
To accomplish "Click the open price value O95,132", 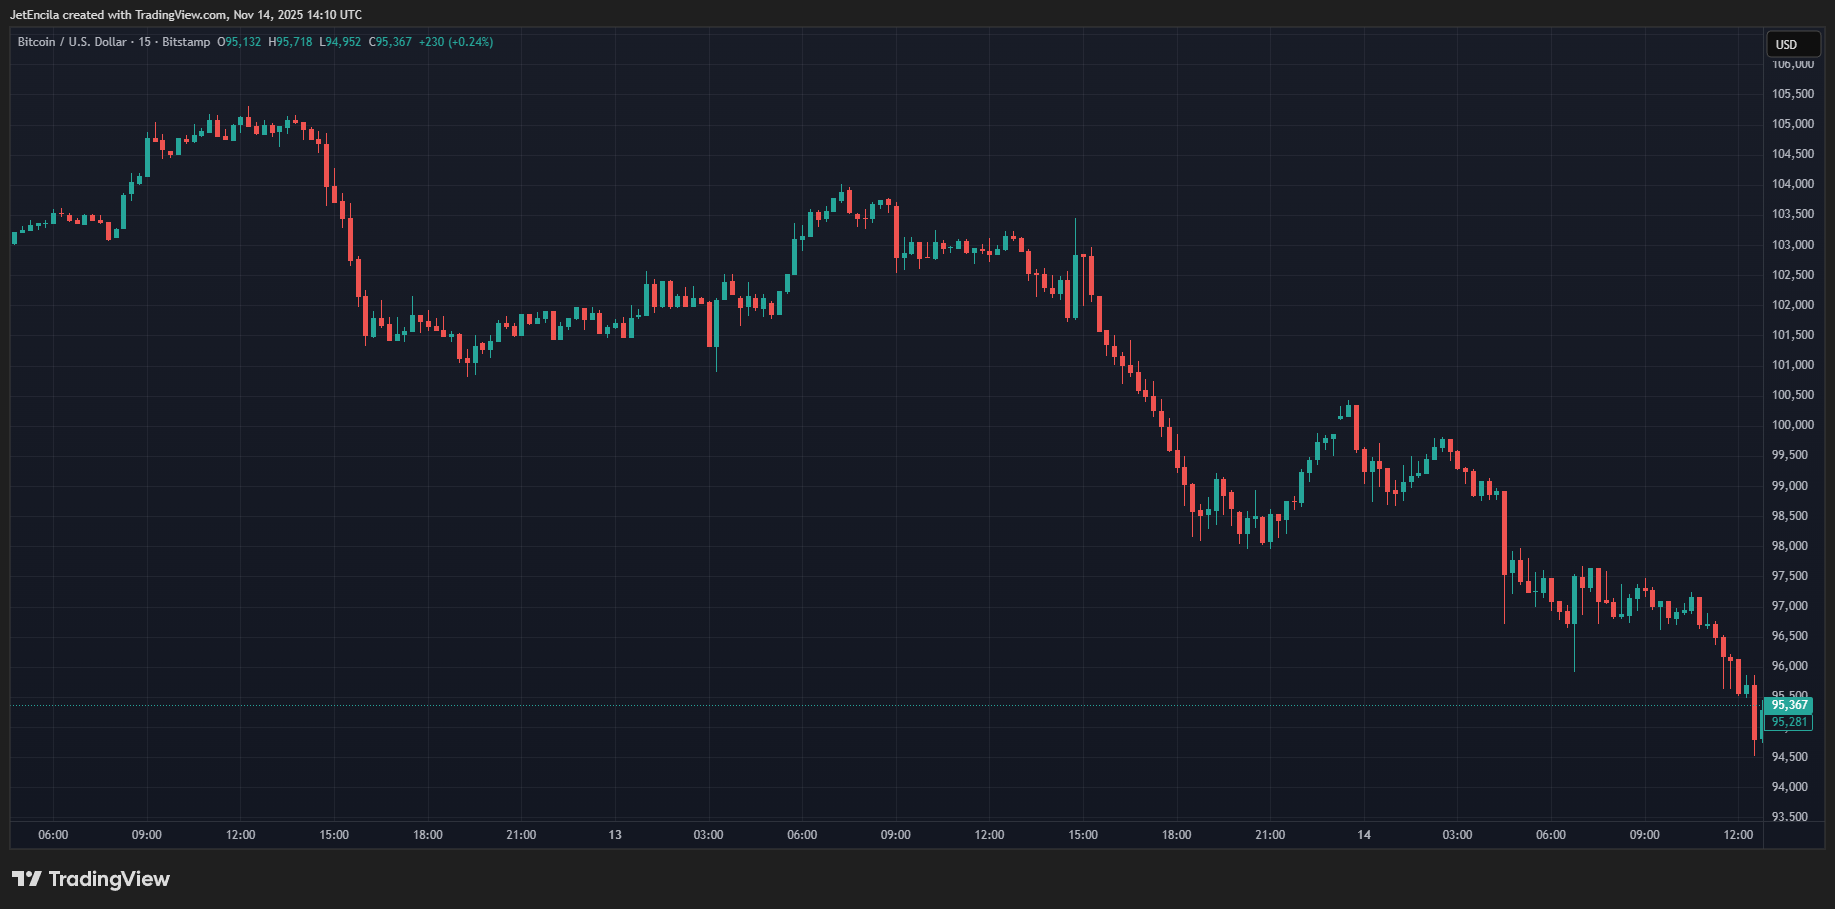I will pyautogui.click(x=240, y=42).
